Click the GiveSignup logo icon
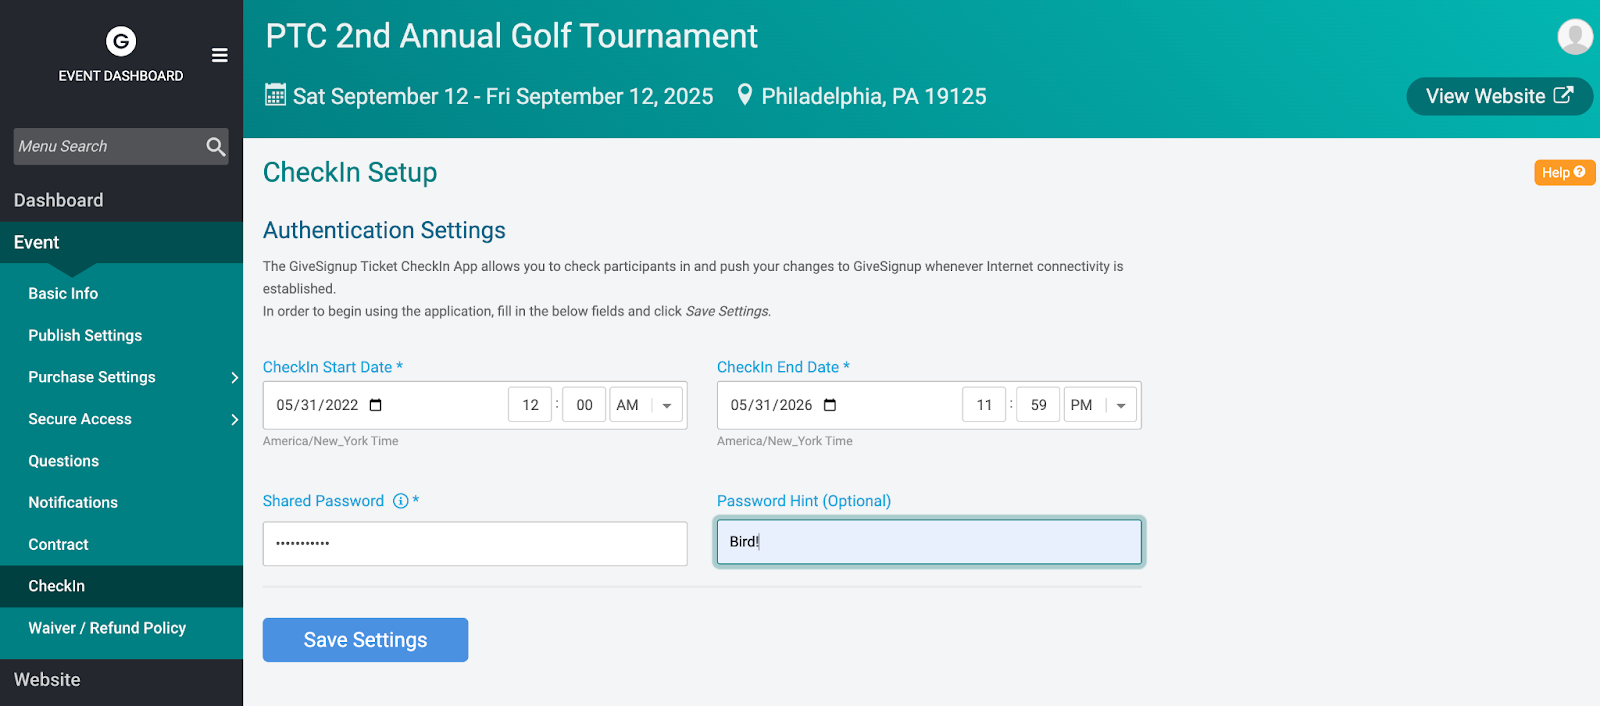1600x706 pixels. [121, 41]
